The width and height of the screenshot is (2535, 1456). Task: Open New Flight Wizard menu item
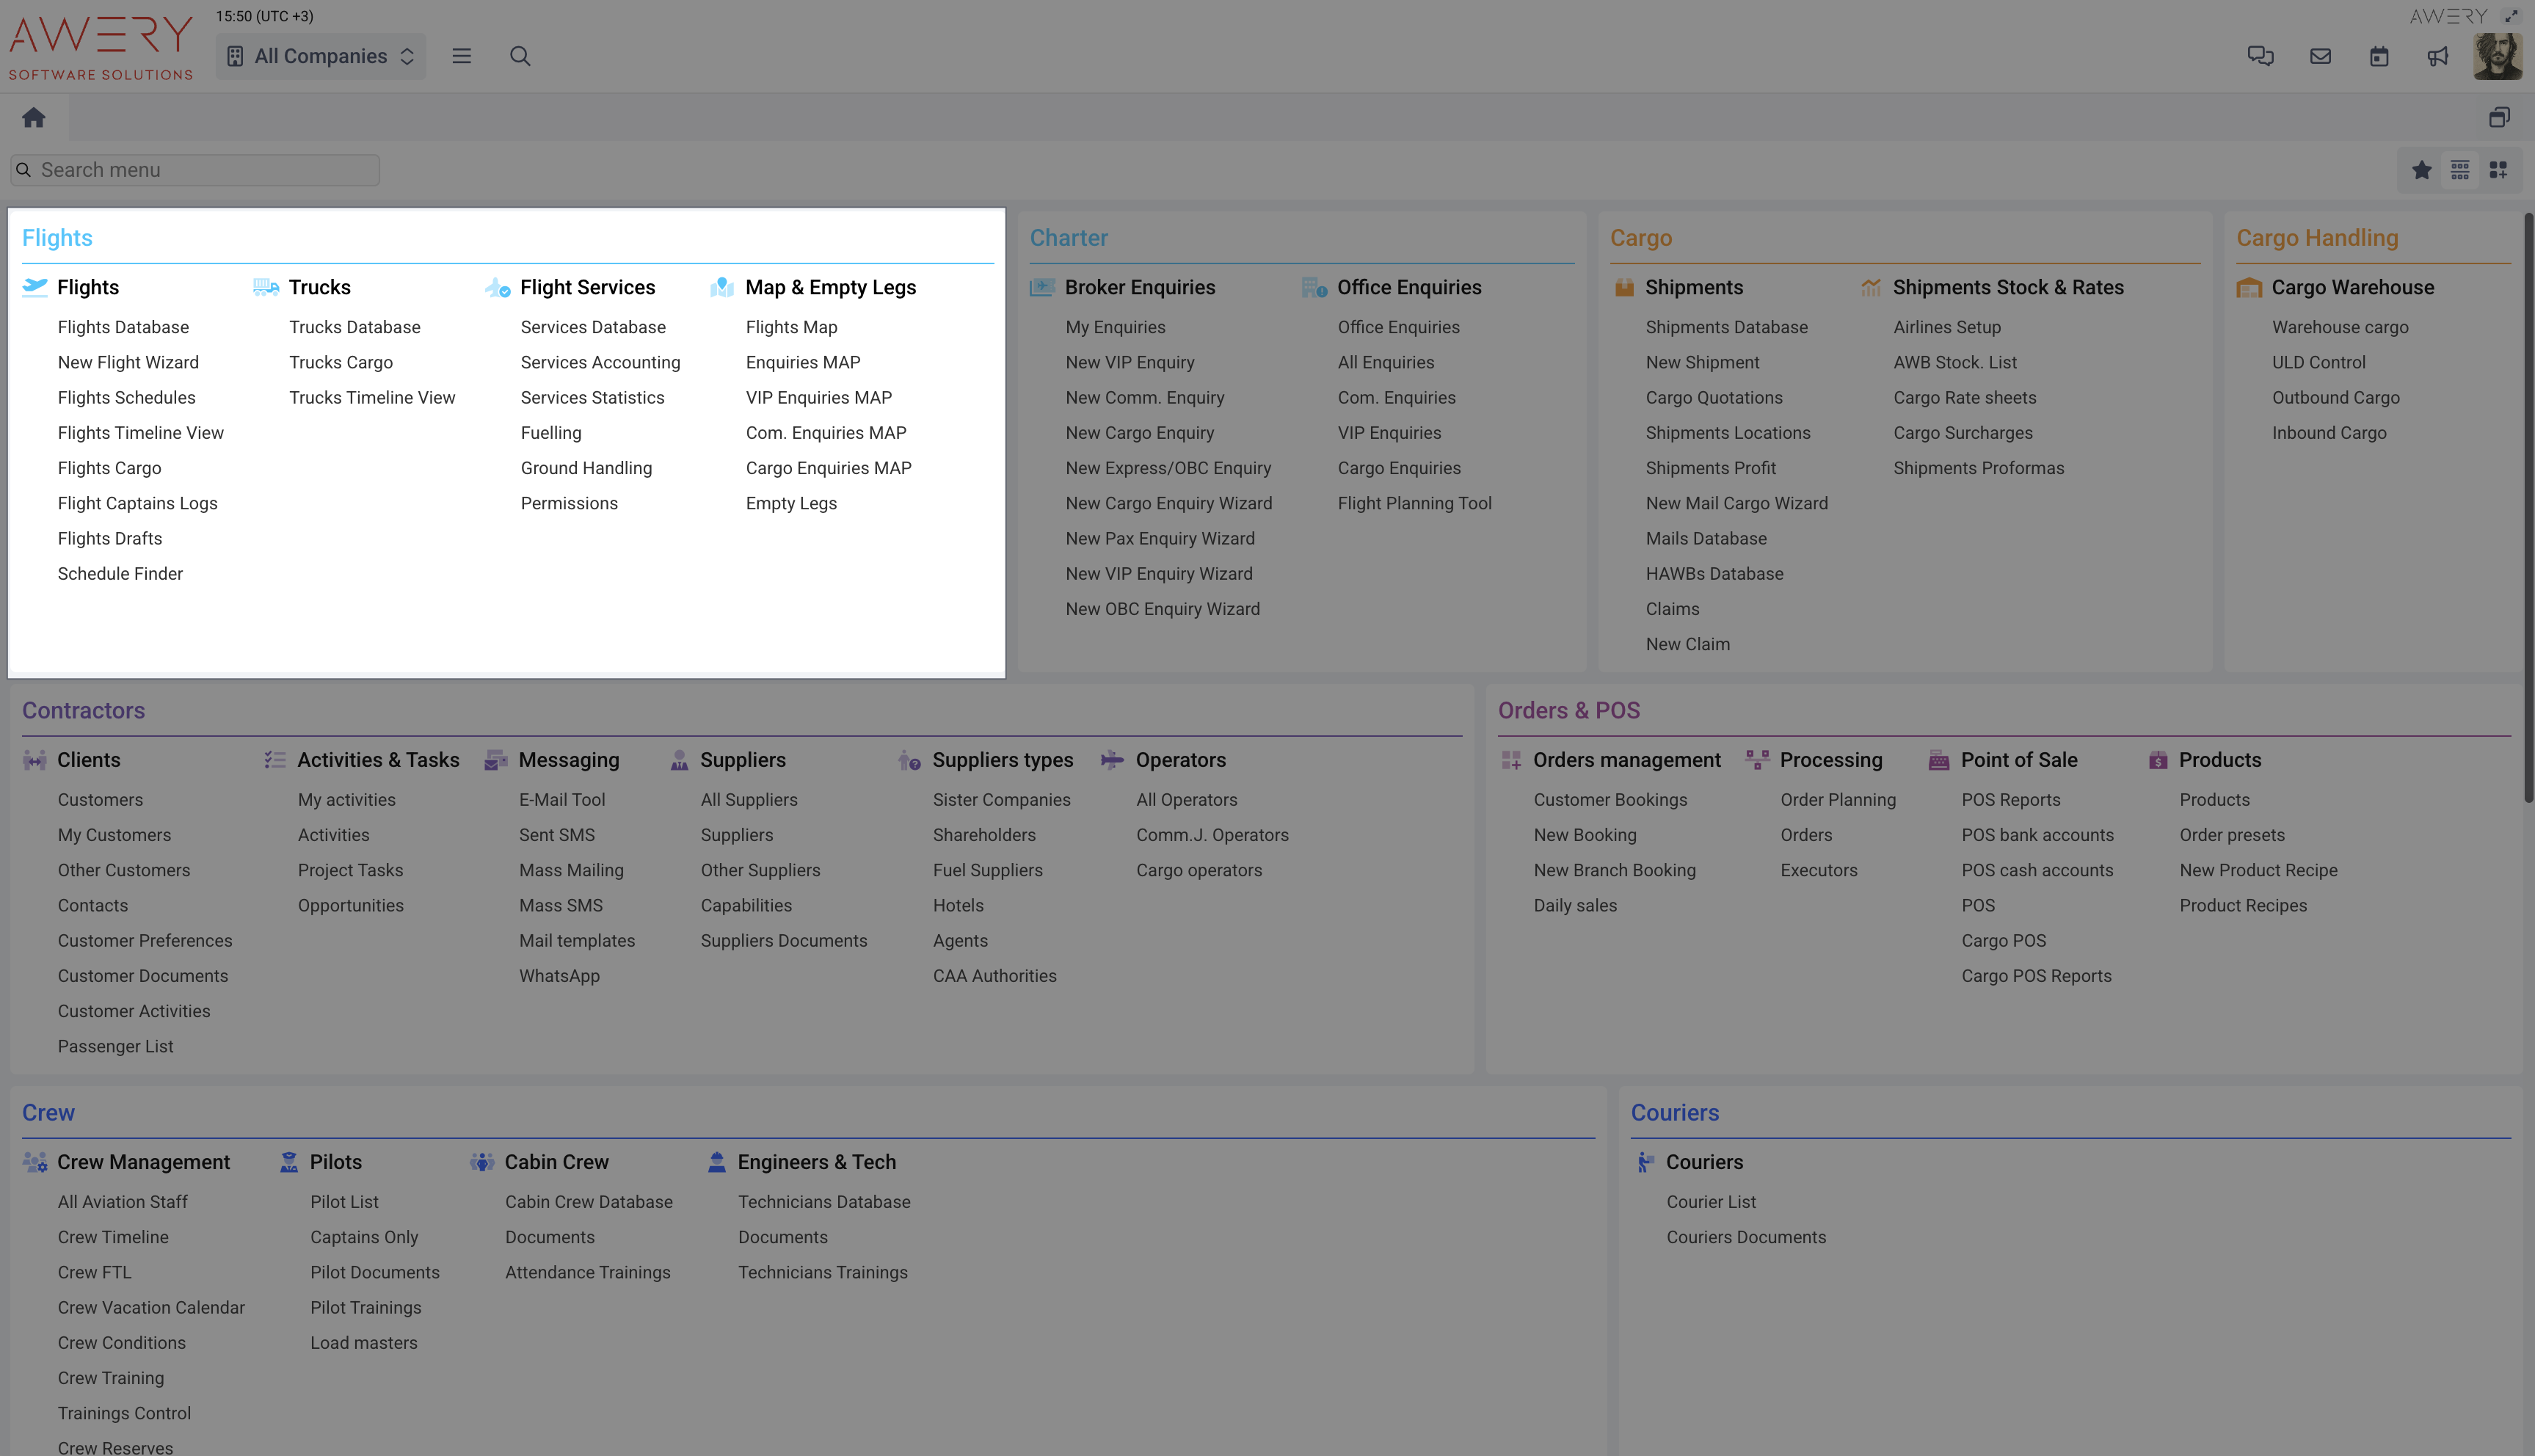(128, 362)
